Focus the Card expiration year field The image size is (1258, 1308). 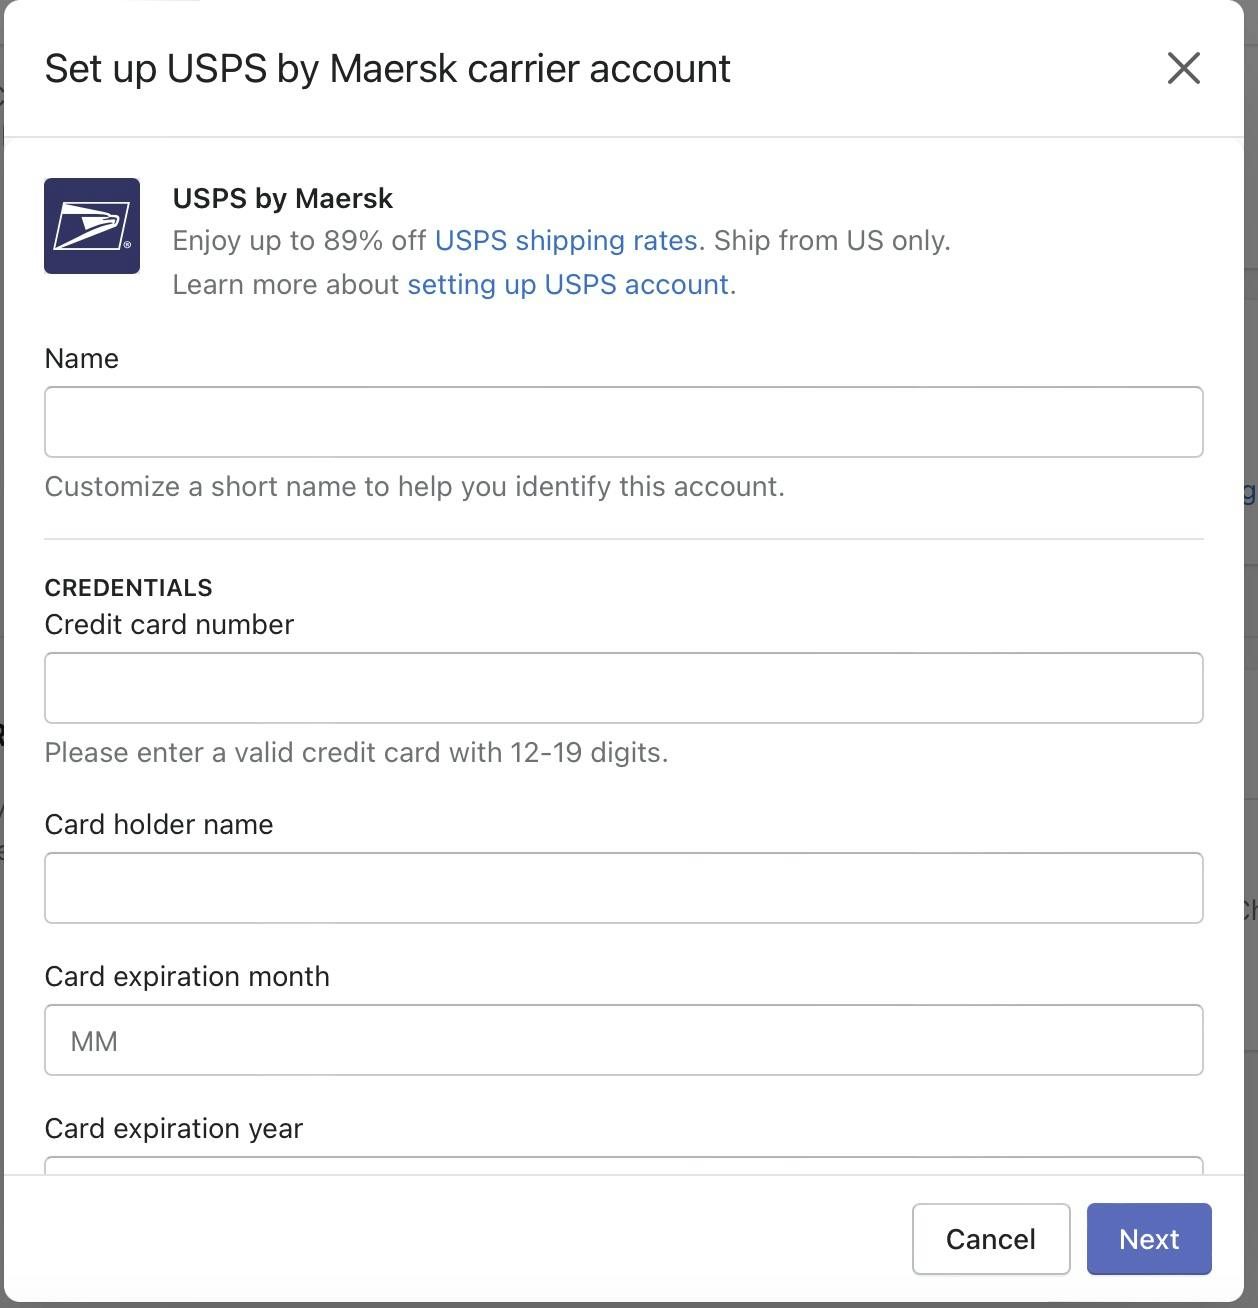tap(623, 1165)
